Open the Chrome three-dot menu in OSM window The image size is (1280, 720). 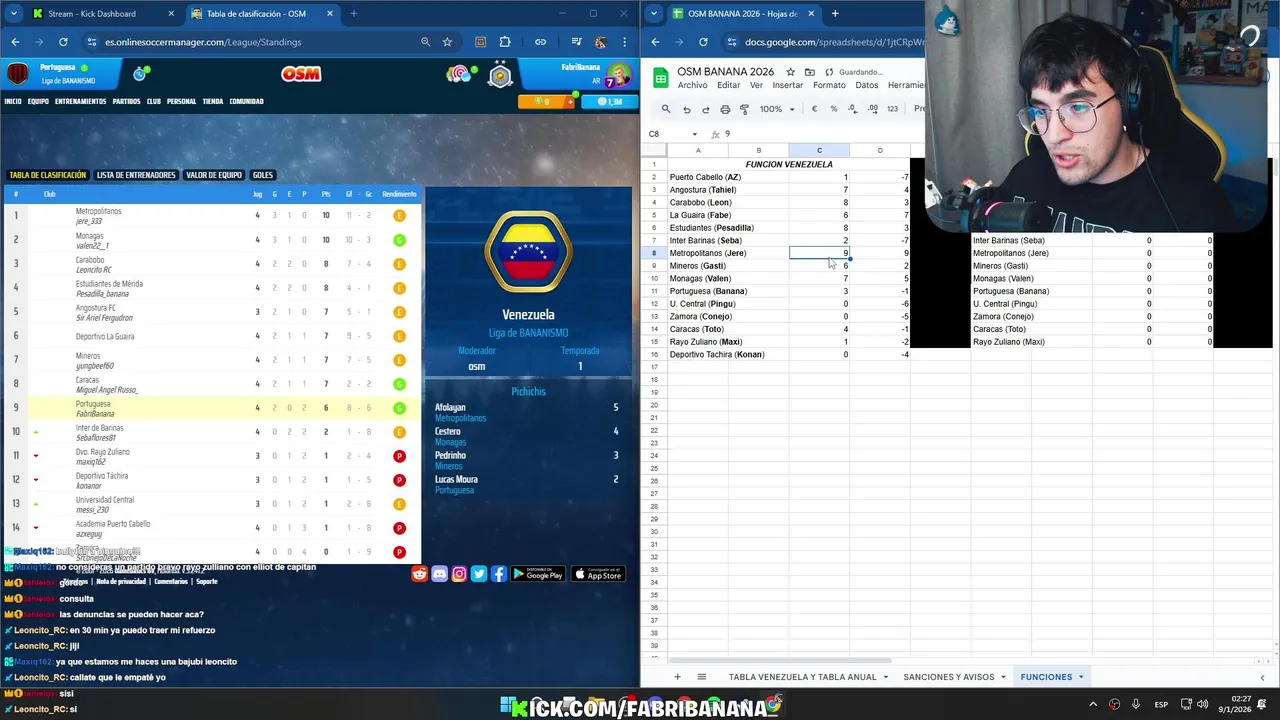click(624, 42)
